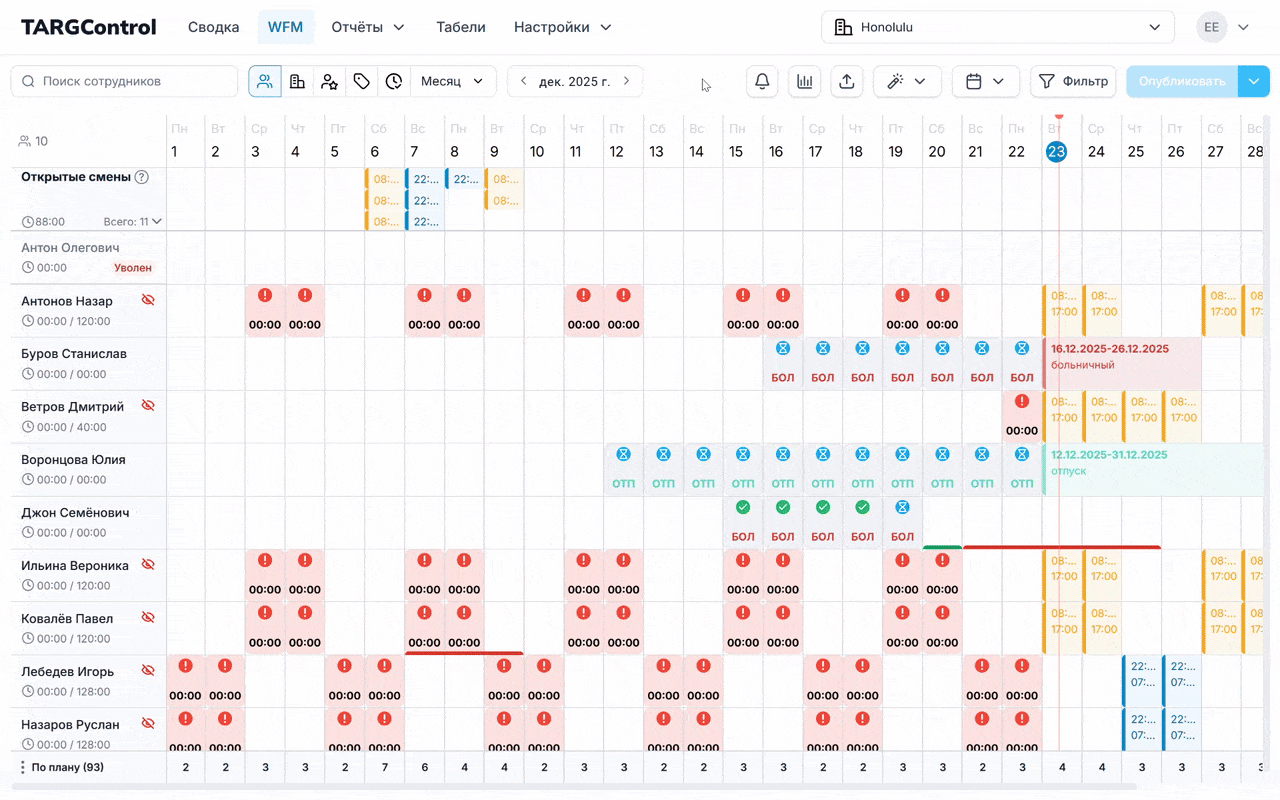Click the Фильтр button
Viewport: 1280px width, 800px height.
coord(1073,81)
